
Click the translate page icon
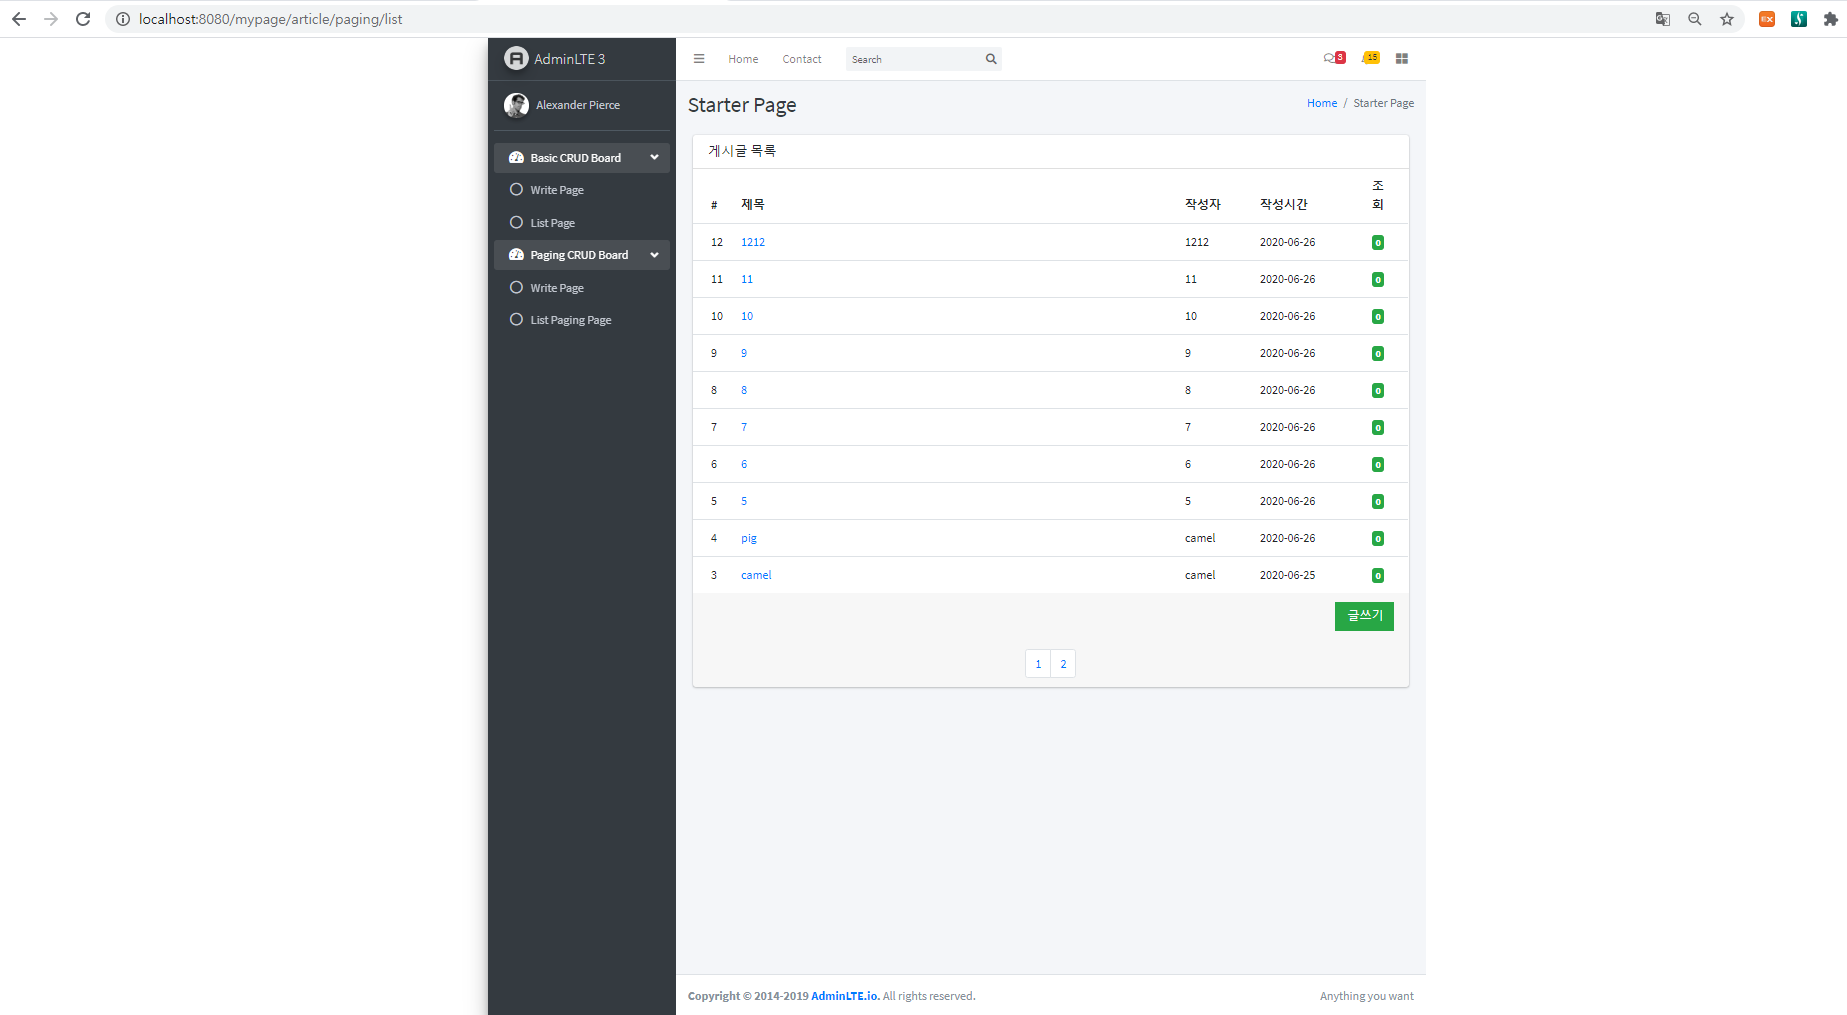point(1663,19)
